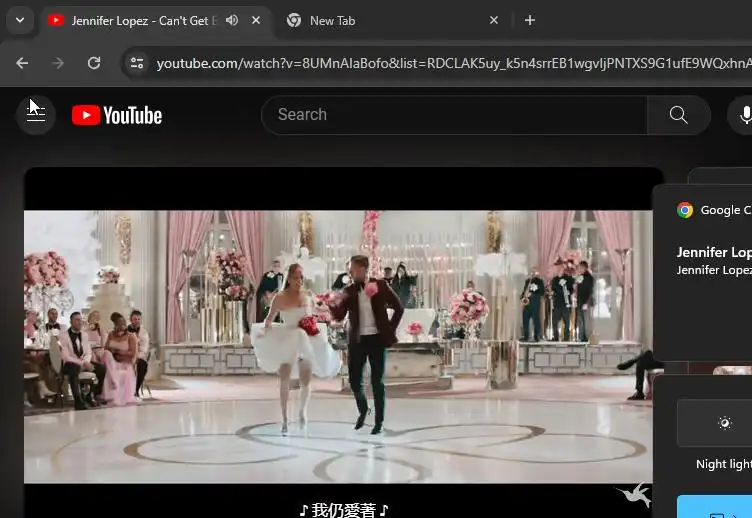Open a new browser tab with plus
Screen dimensions: 752x518
coord(530,20)
